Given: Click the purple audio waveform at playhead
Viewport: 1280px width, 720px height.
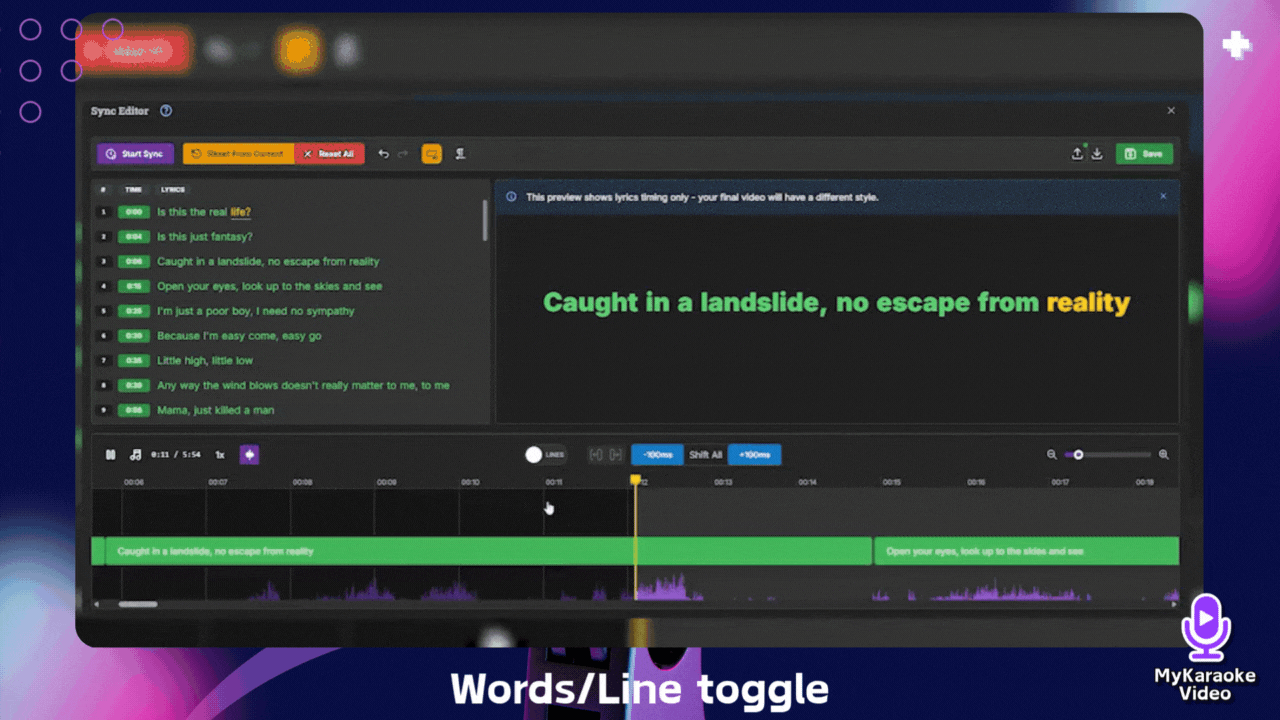Looking at the screenshot, I should (x=660, y=588).
